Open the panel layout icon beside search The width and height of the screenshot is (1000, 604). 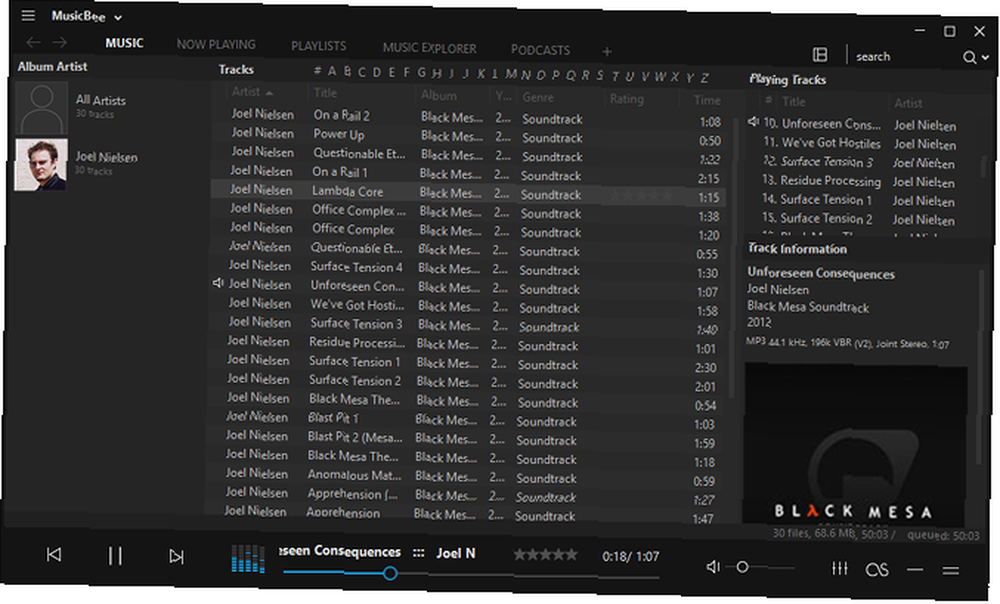(x=820, y=55)
